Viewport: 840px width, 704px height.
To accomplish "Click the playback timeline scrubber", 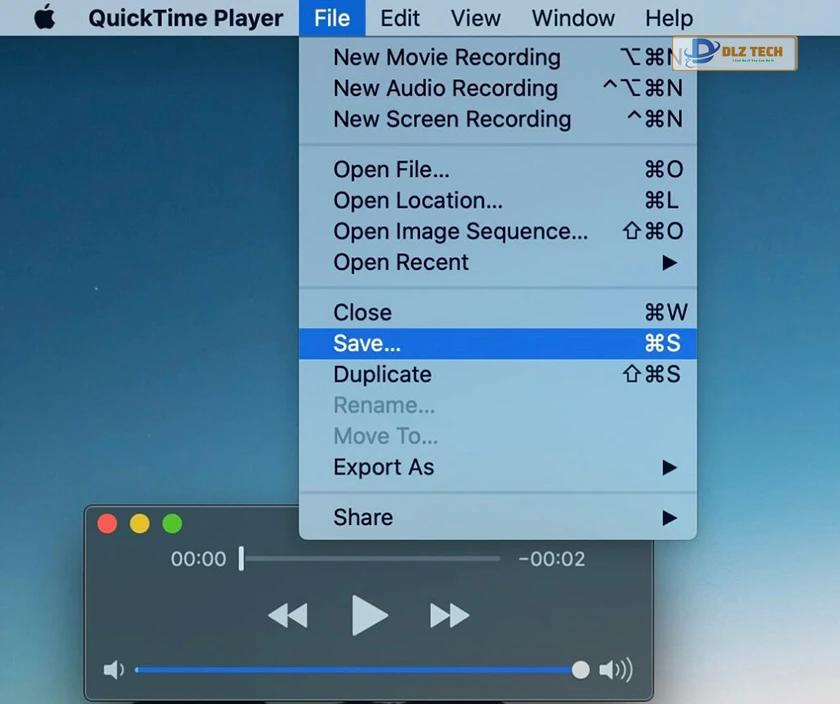I will (242, 558).
